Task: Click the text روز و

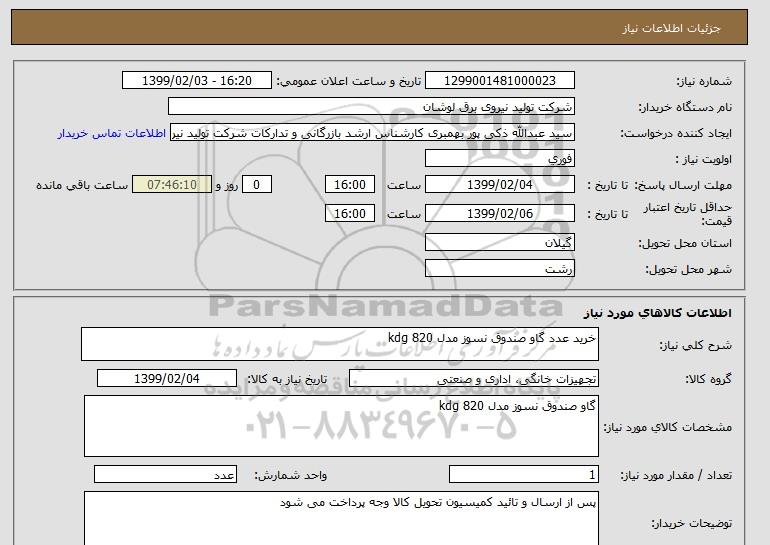Action: tap(227, 186)
